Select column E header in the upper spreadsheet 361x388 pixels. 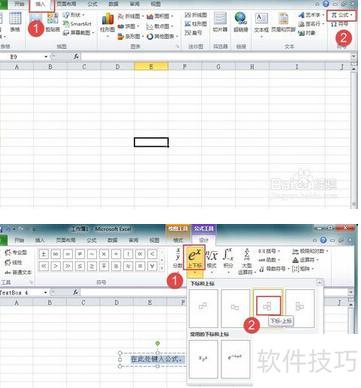[151, 67]
